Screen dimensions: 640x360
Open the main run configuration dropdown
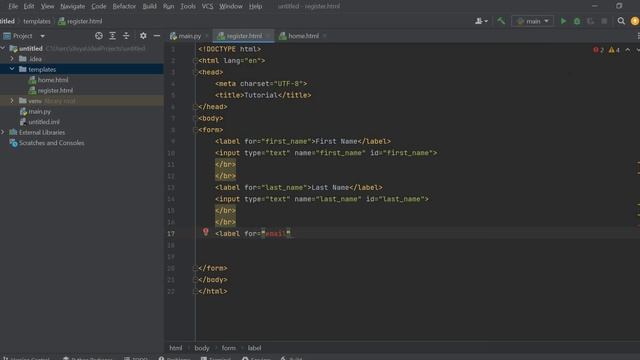pyautogui.click(x=533, y=21)
